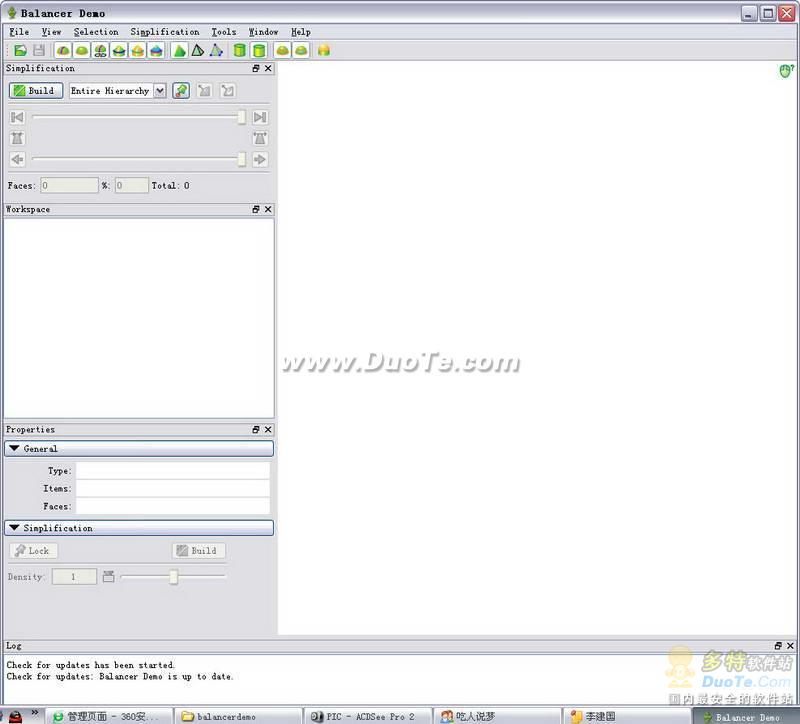Click the orange layered dome toolbar icon
Screen dimensions: 800x724
137,50
